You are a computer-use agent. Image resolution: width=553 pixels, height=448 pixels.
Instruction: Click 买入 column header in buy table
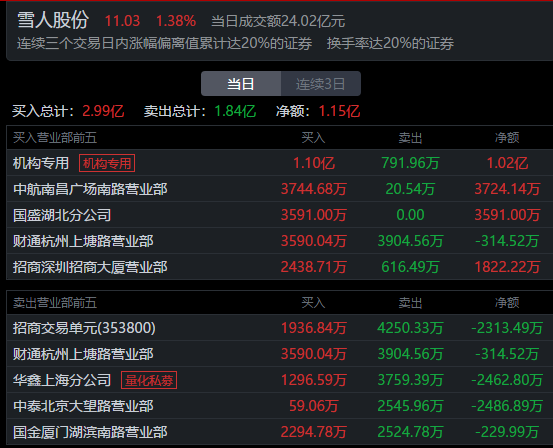coord(314,138)
